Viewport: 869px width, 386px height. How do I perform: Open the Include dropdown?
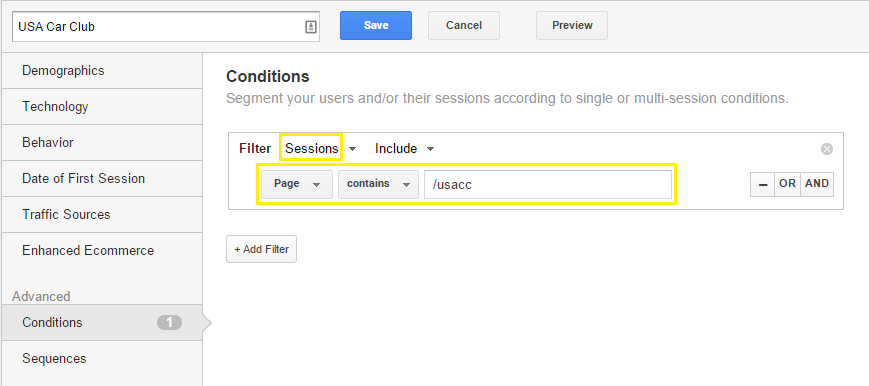tap(405, 149)
